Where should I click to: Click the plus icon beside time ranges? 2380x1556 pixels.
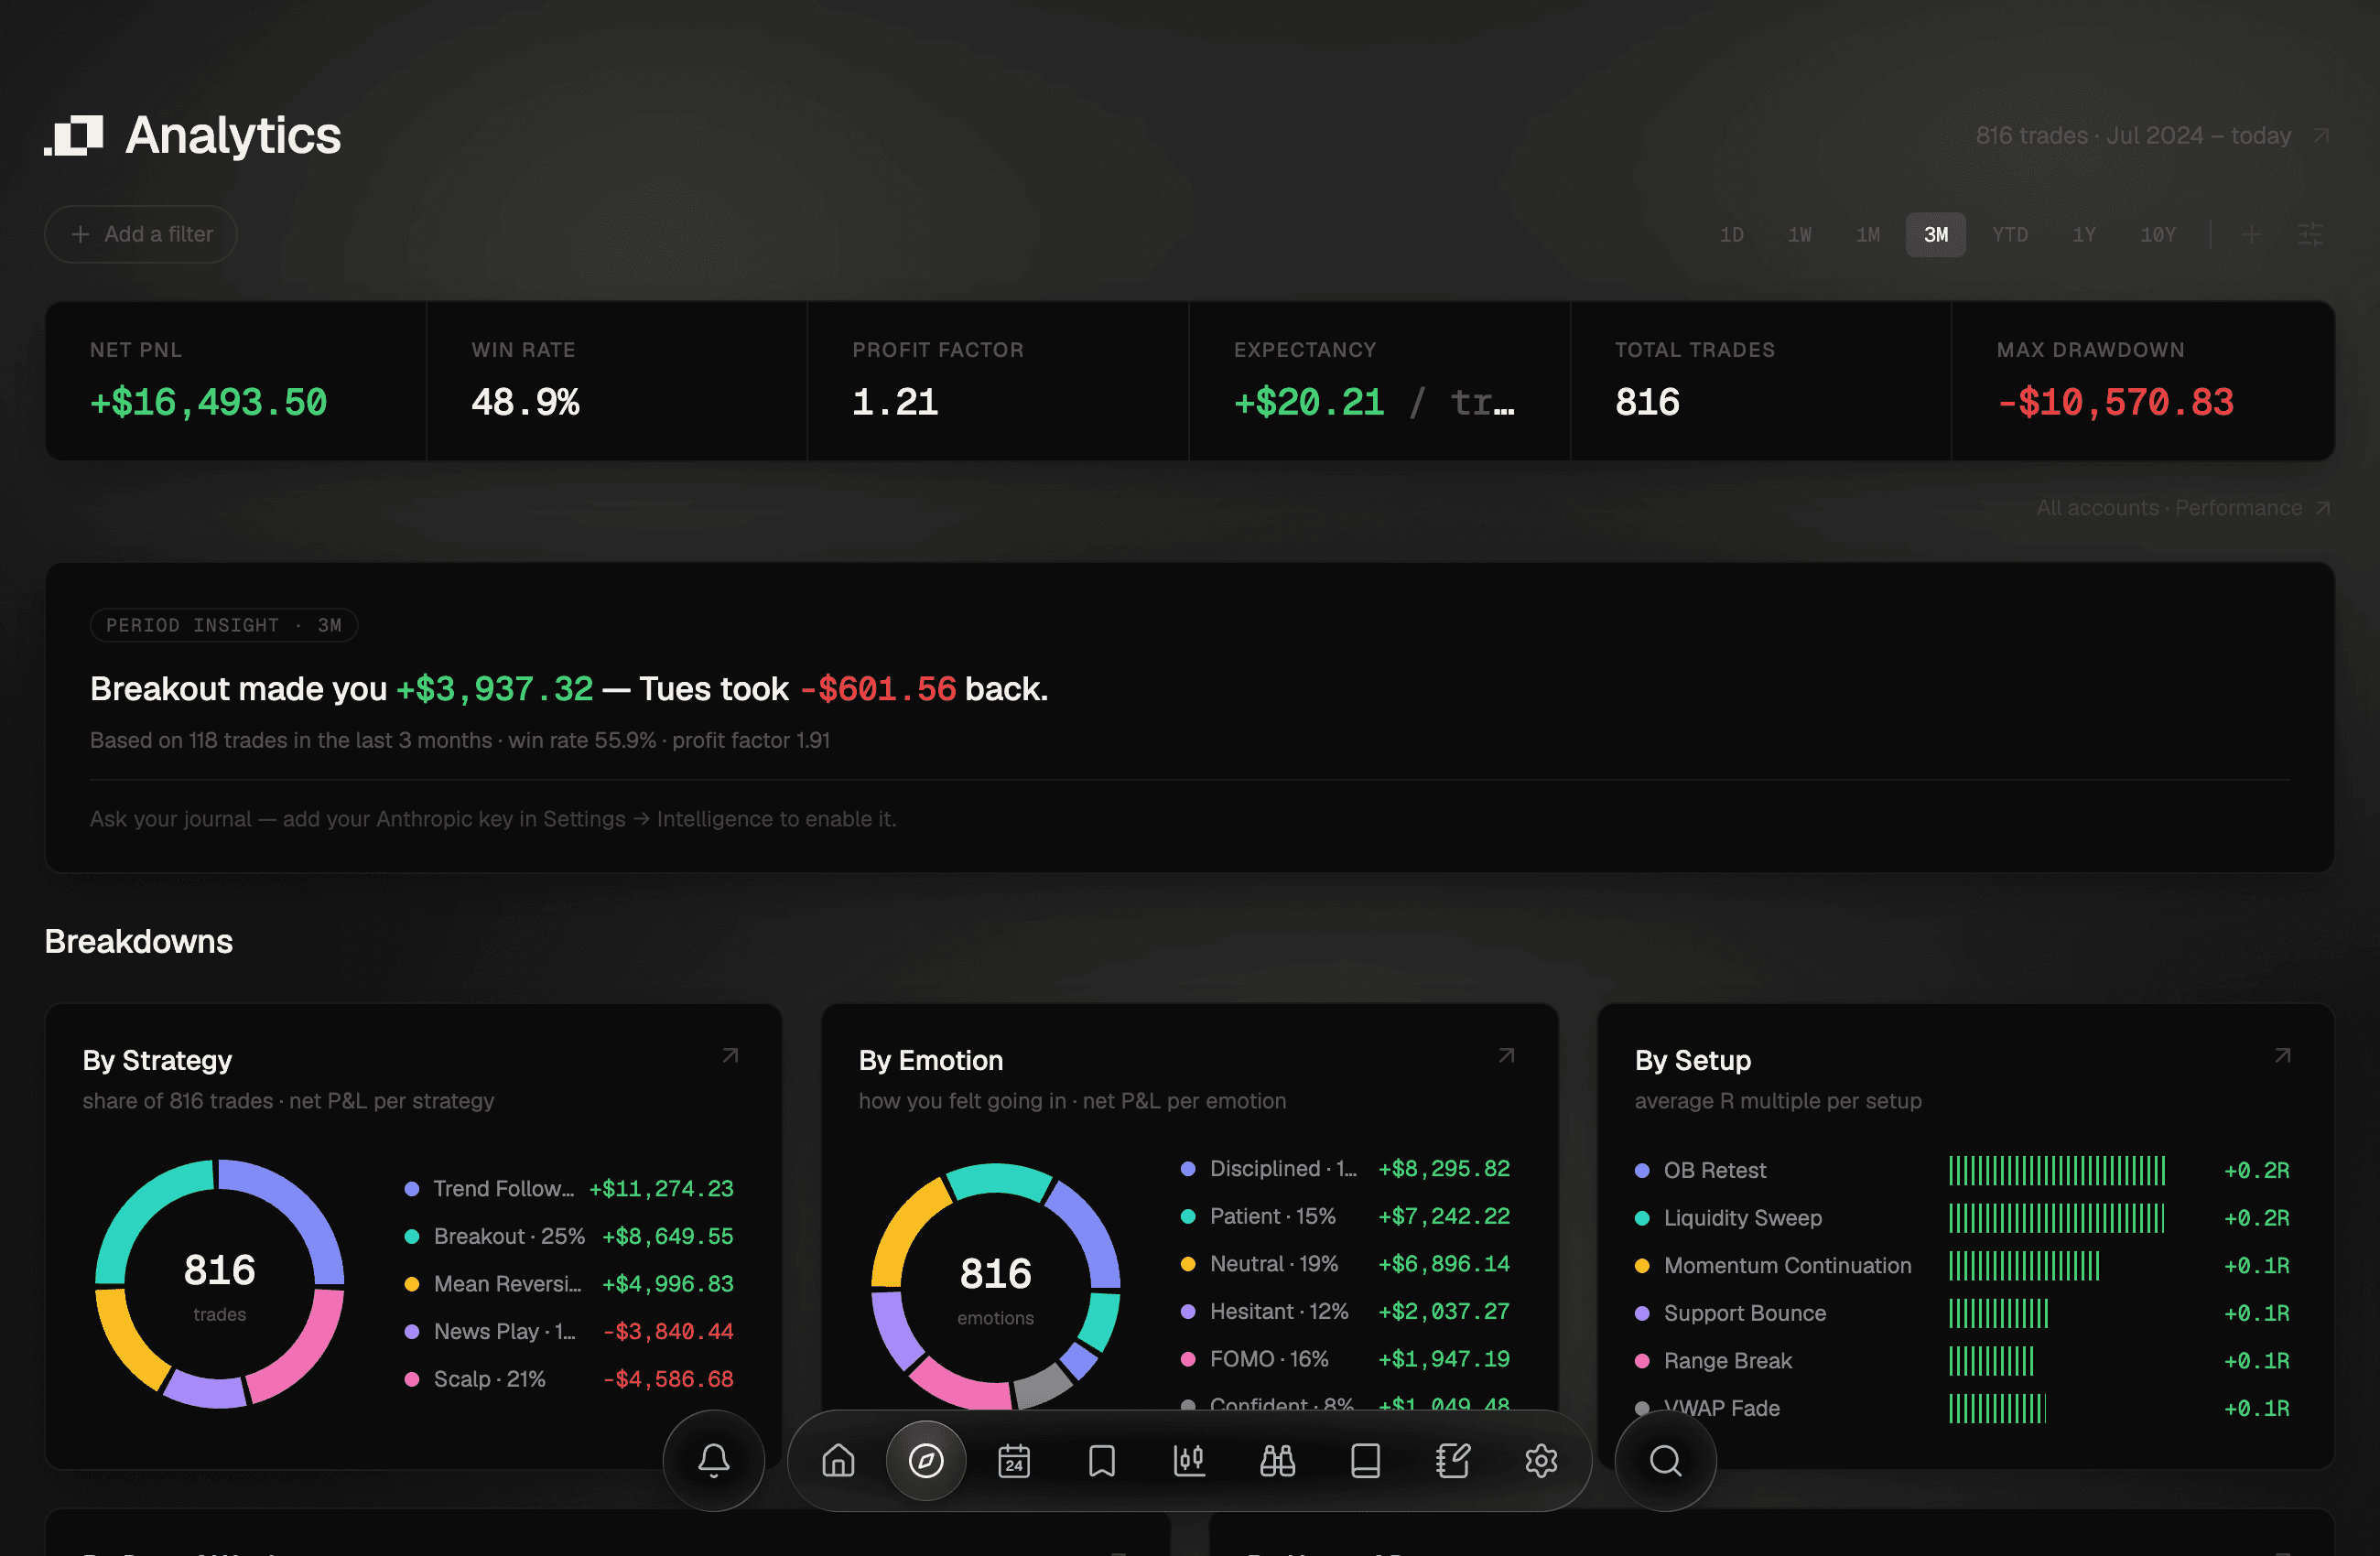point(2251,234)
